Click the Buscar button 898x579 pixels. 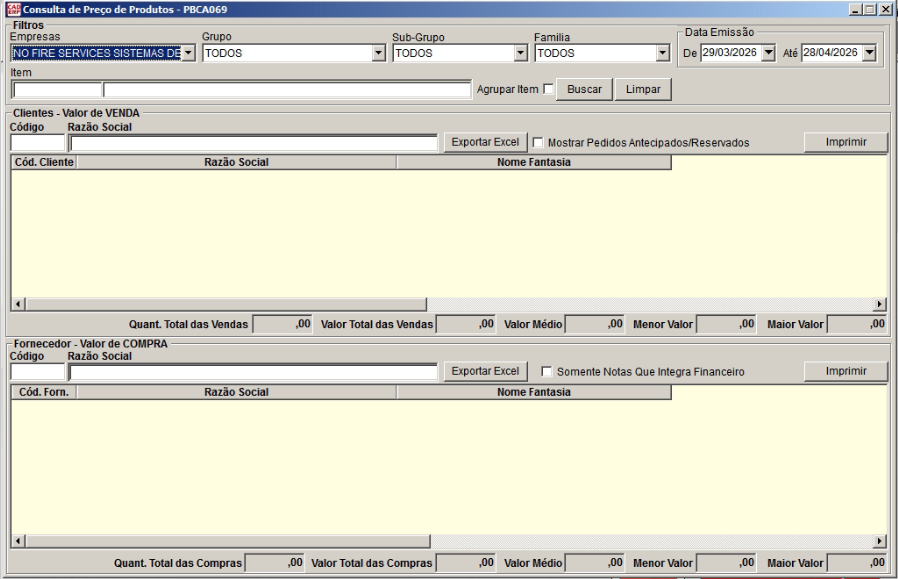(x=584, y=89)
